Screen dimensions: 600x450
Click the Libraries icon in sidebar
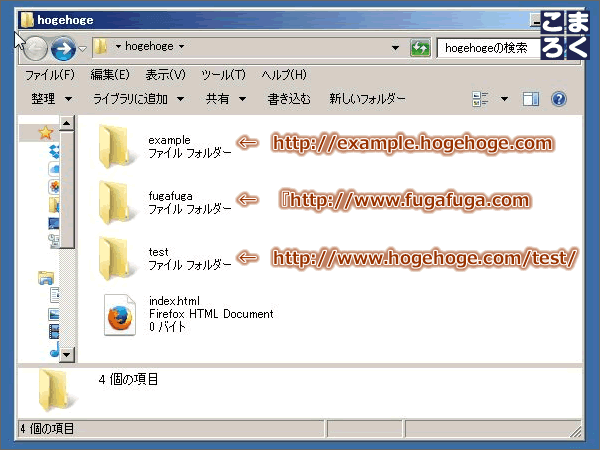(x=46, y=278)
